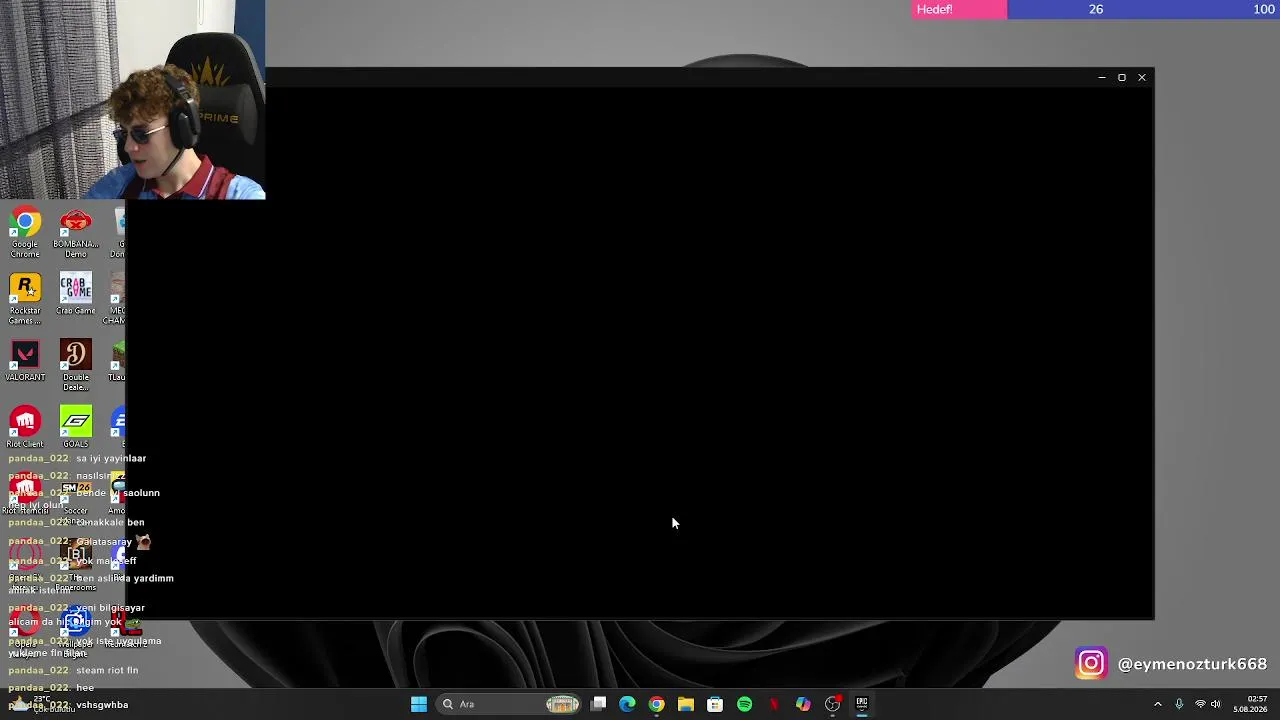Launch the Riot Client desktop shortcut
The image size is (1280, 720).
click(x=25, y=427)
